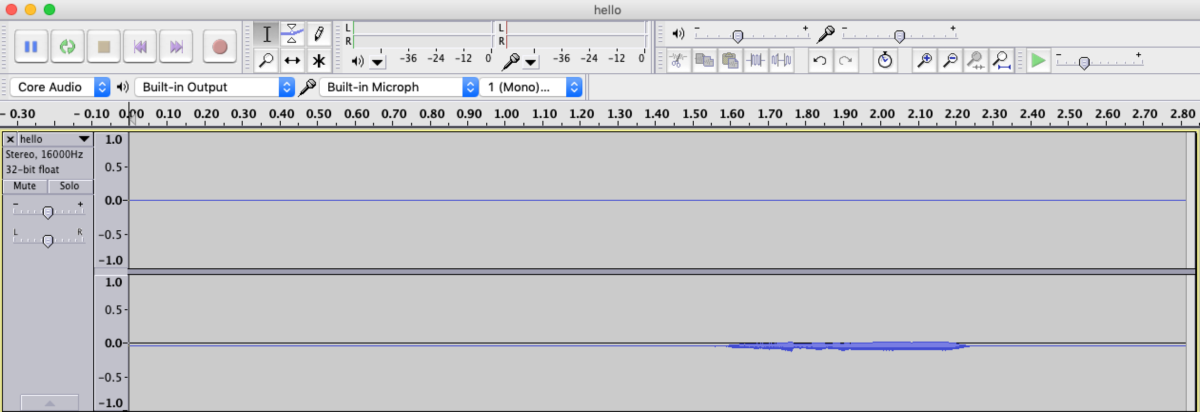Redo the last undone action
The image size is (1200, 412).
point(846,61)
